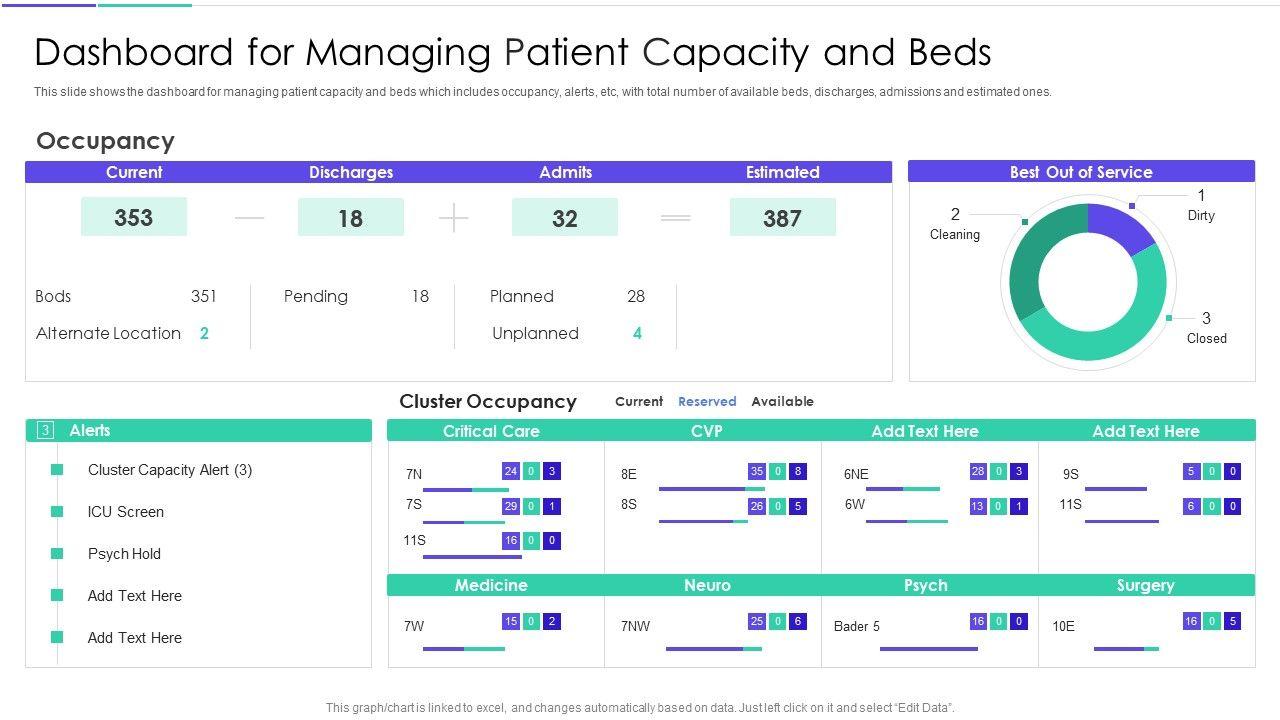This screenshot has height=720, width=1280.
Task: Click the Alternate Location value 2
Action: 204,334
